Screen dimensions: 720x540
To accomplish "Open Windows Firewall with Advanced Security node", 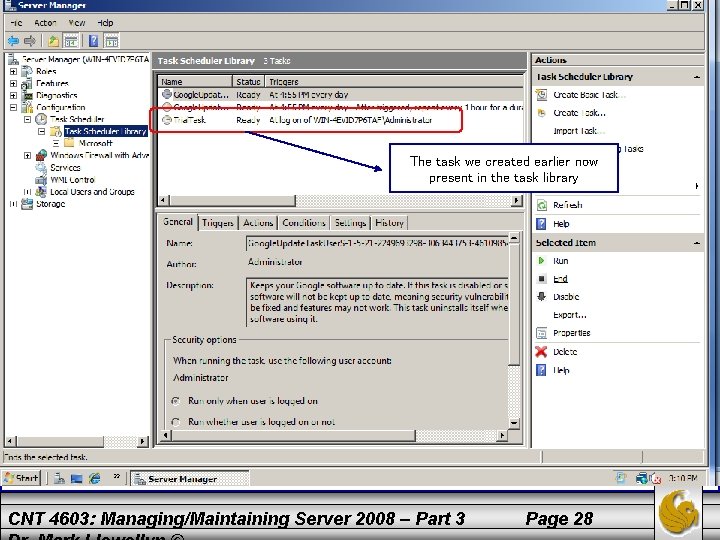I will [x=100, y=155].
